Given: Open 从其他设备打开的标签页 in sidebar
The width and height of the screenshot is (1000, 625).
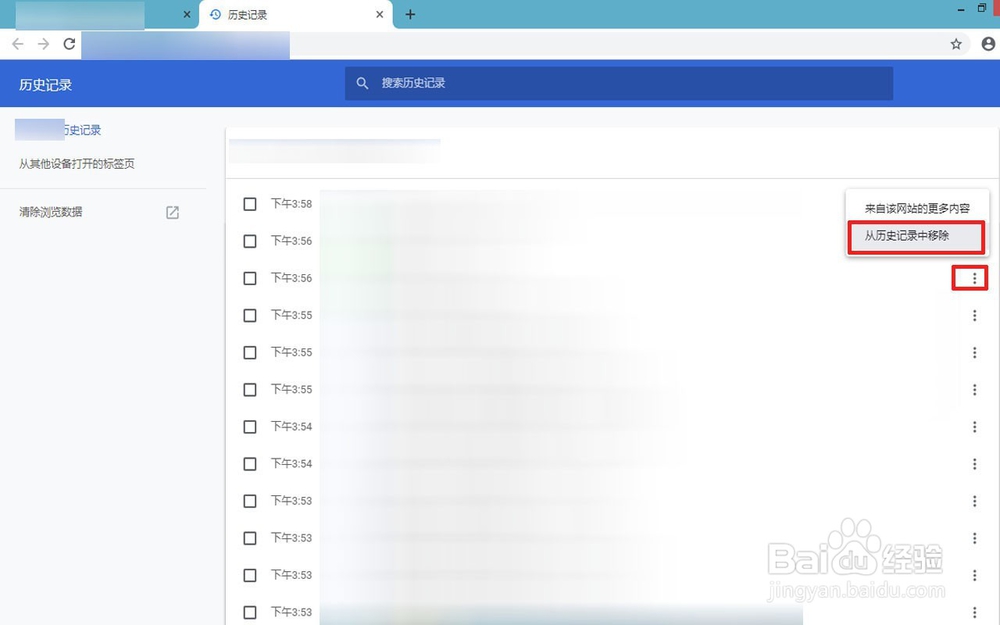Looking at the screenshot, I should pos(77,164).
